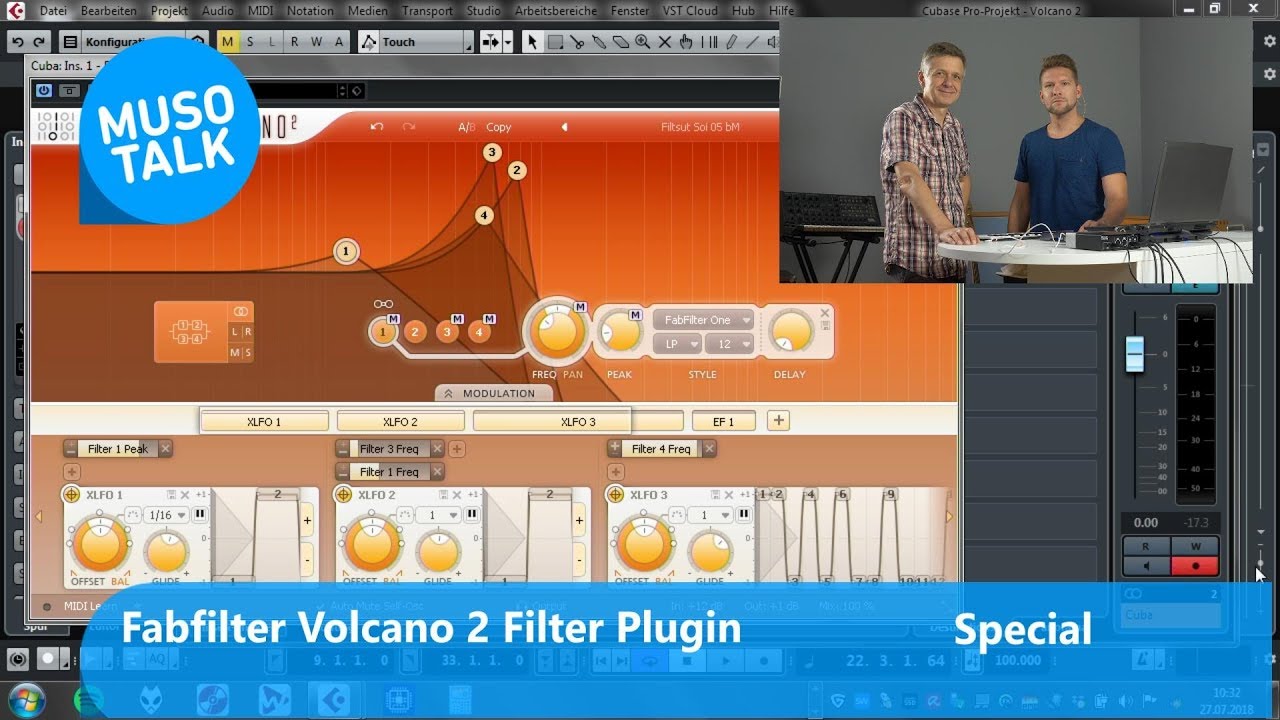Open the Bearbeiten menu
The width and height of the screenshot is (1280, 720).
pyautogui.click(x=109, y=10)
